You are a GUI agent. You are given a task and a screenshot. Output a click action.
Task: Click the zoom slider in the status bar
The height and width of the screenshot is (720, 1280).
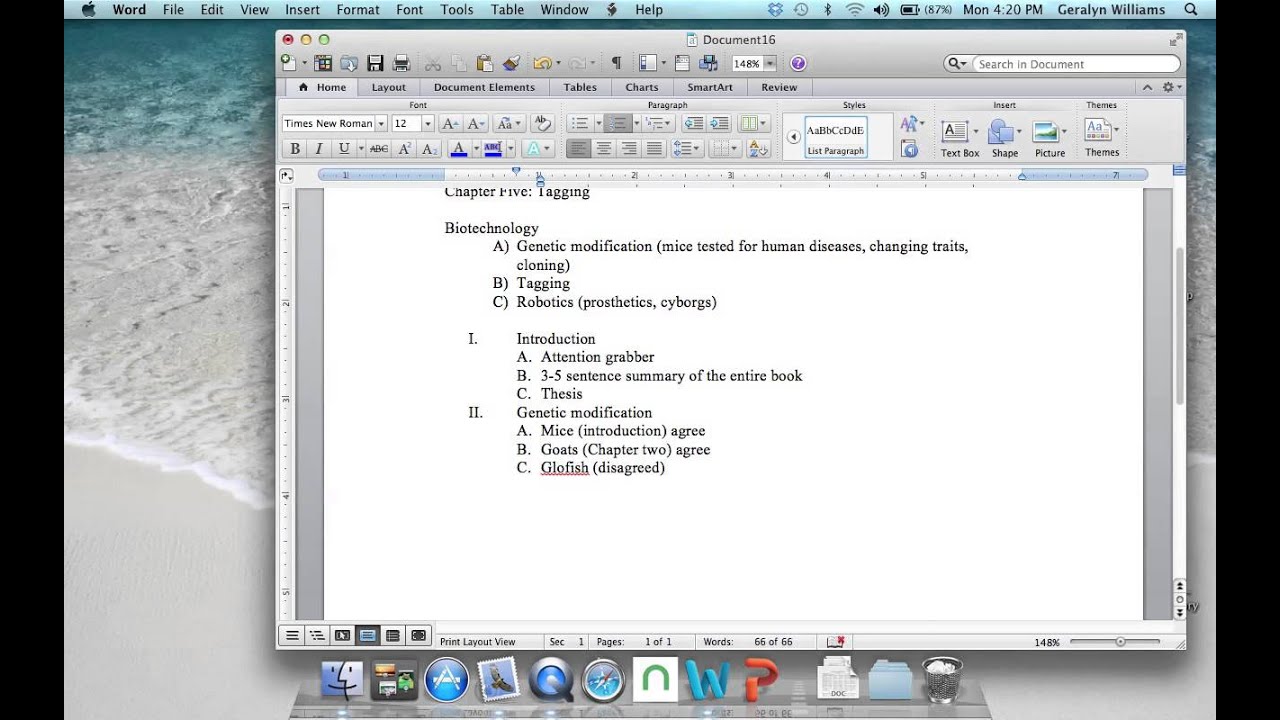[1119, 642]
